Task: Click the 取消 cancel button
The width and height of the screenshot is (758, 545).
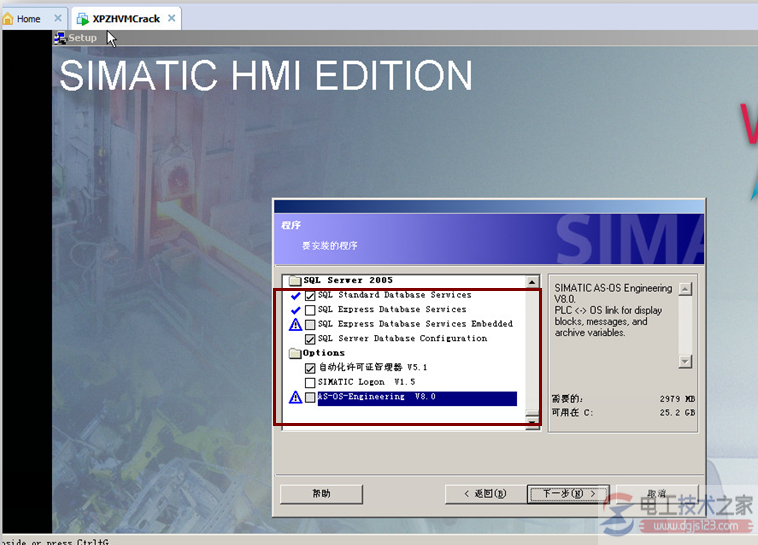Action: 657,494
